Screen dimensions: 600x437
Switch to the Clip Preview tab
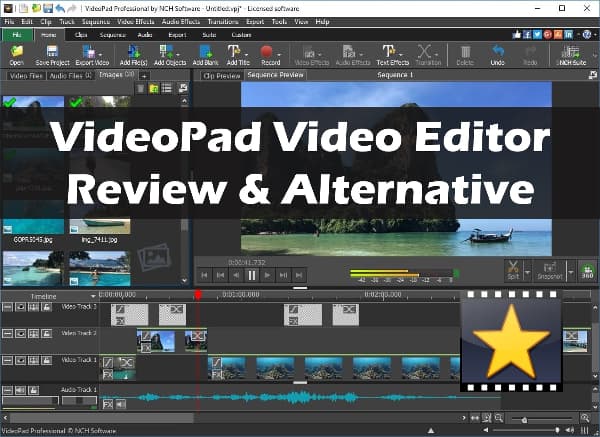point(222,75)
